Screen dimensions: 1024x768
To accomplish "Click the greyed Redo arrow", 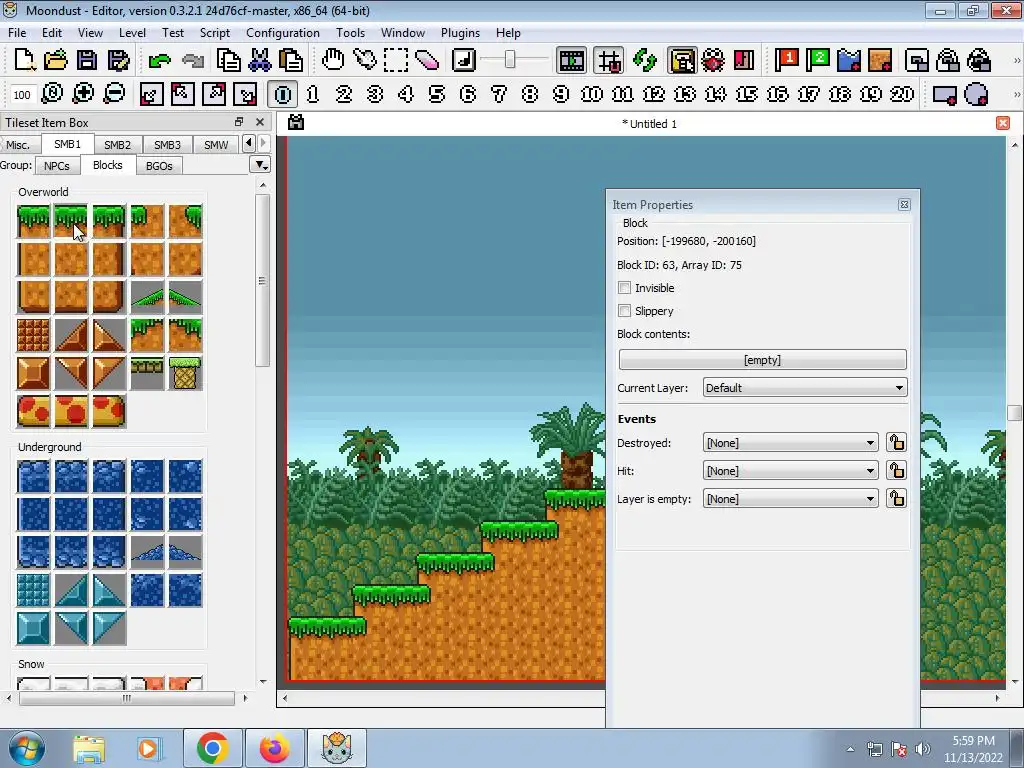I will pyautogui.click(x=192, y=61).
